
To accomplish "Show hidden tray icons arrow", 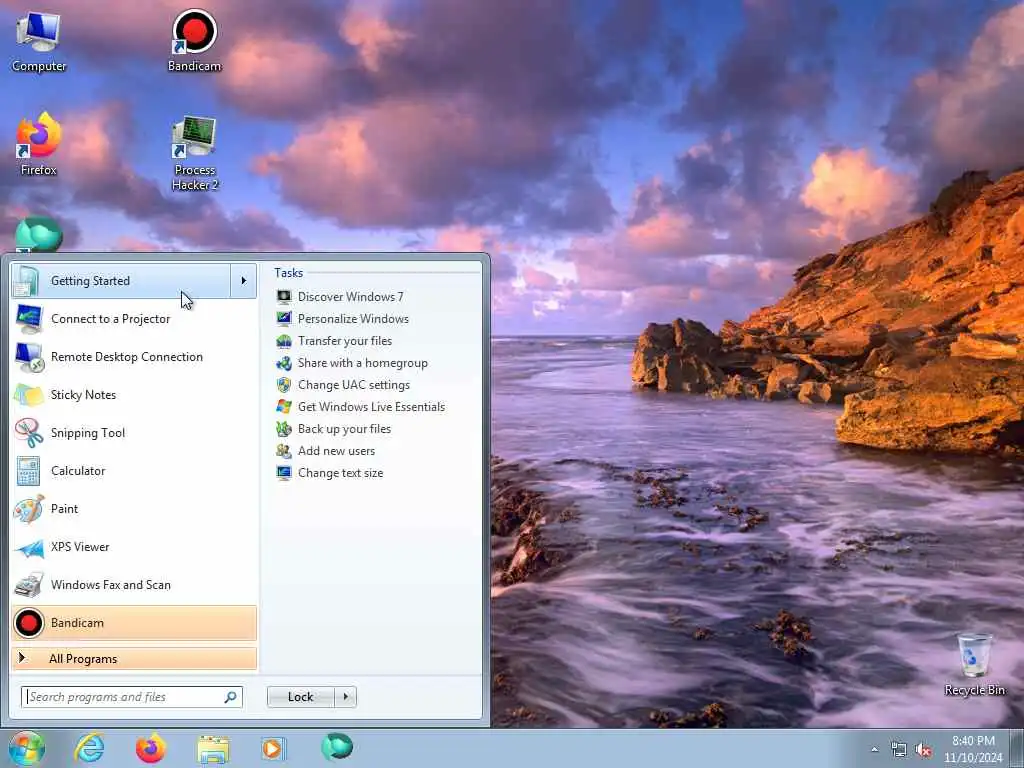I will tap(874, 750).
